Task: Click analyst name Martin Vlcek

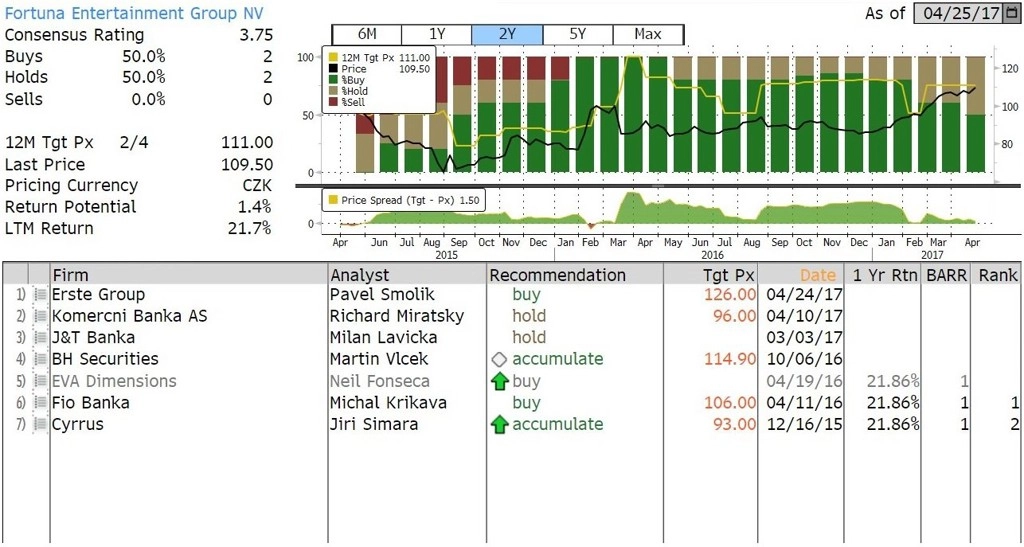Action: coord(381,360)
